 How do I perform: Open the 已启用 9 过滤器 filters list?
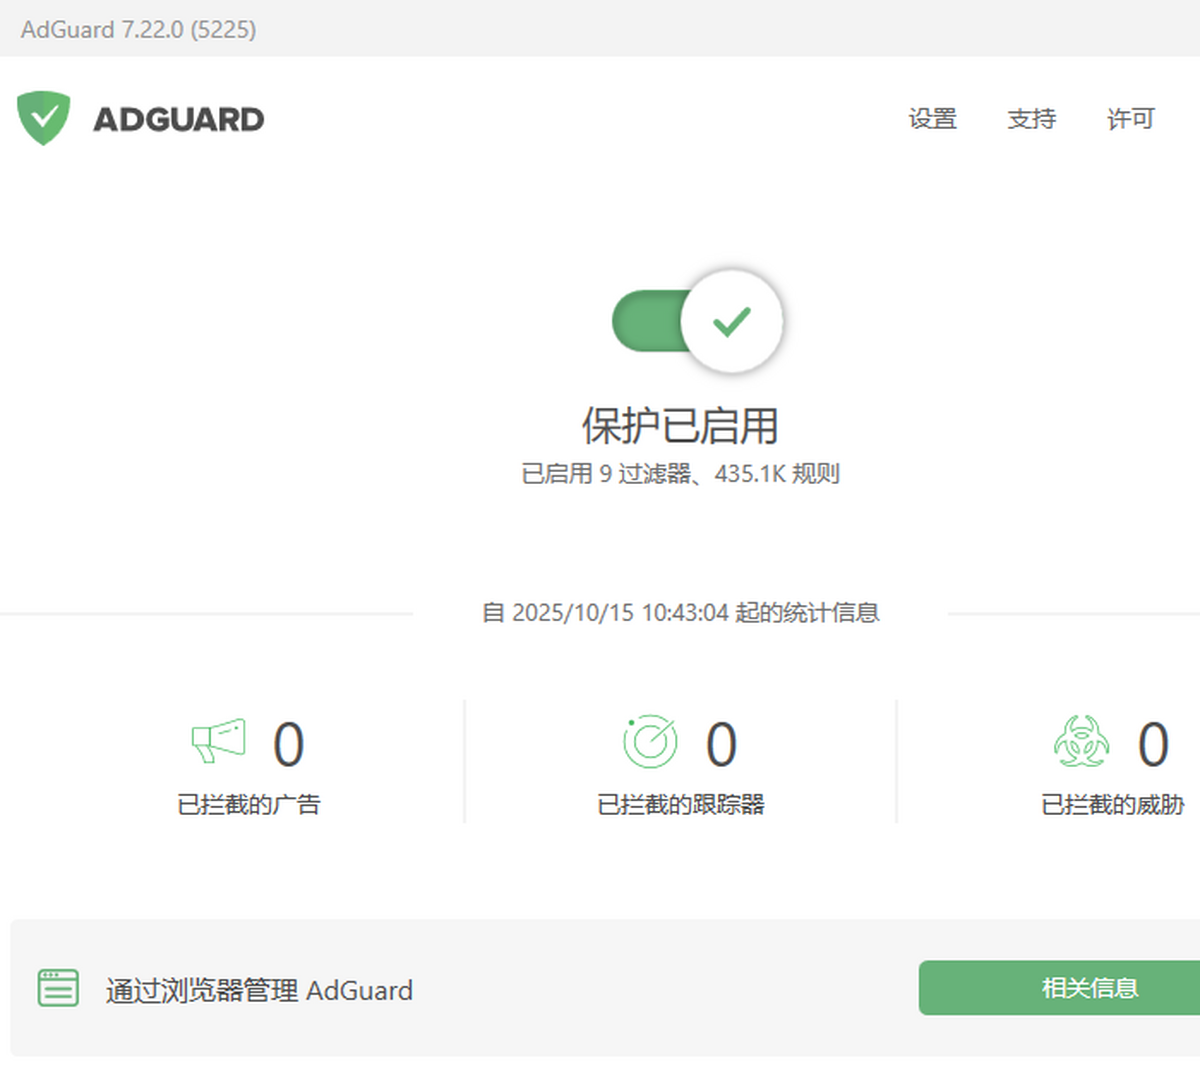coord(682,473)
